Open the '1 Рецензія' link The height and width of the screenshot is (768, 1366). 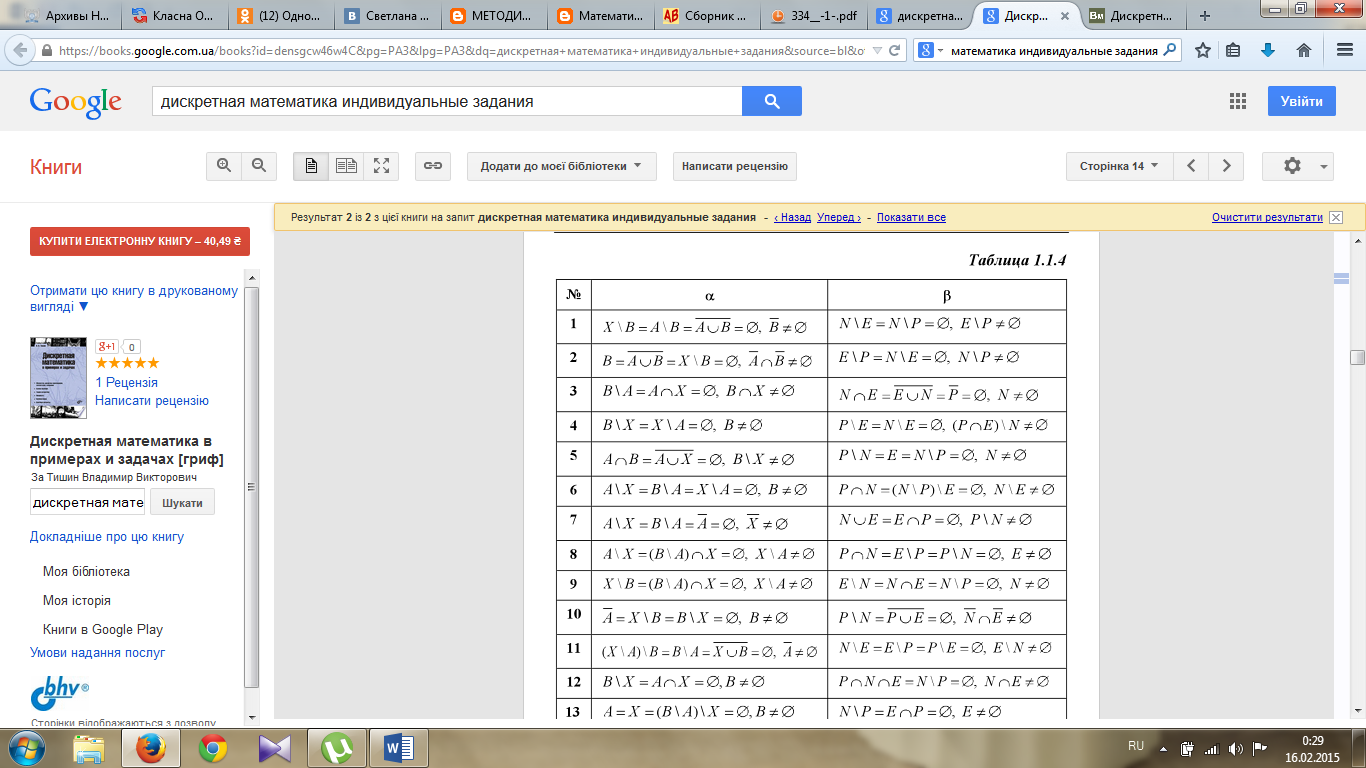[x=126, y=382]
